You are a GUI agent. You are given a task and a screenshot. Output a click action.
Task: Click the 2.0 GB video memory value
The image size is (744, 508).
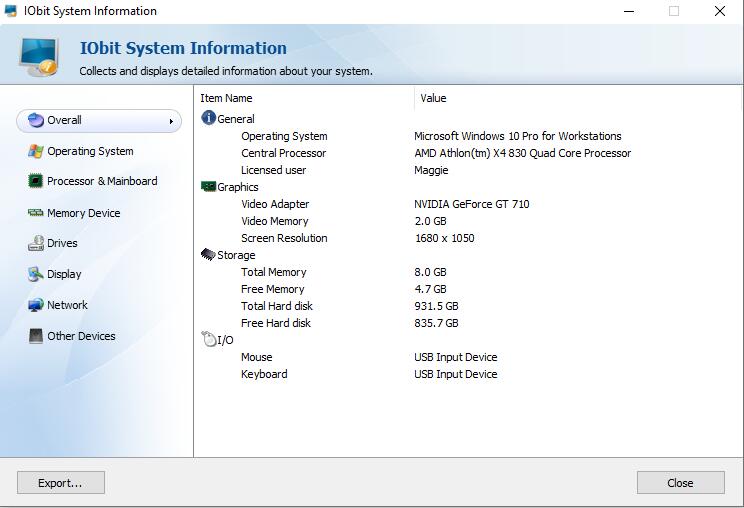point(430,221)
